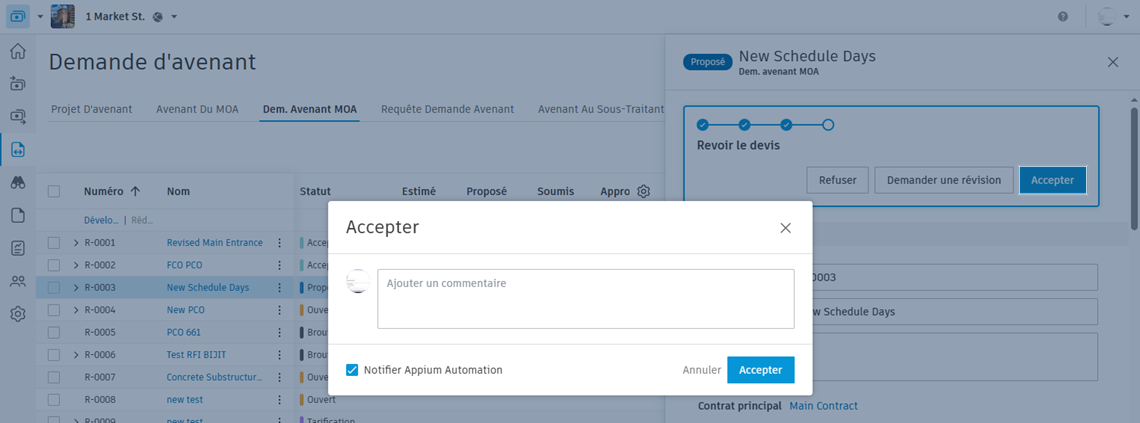1140x423 pixels.
Task: Open the document icon in sidebar
Action: point(17,215)
